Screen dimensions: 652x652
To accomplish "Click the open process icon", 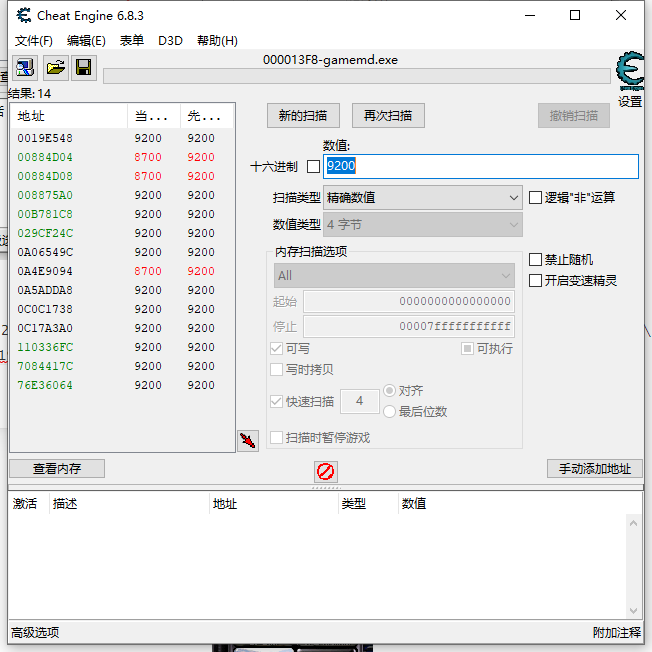I will click(x=25, y=67).
